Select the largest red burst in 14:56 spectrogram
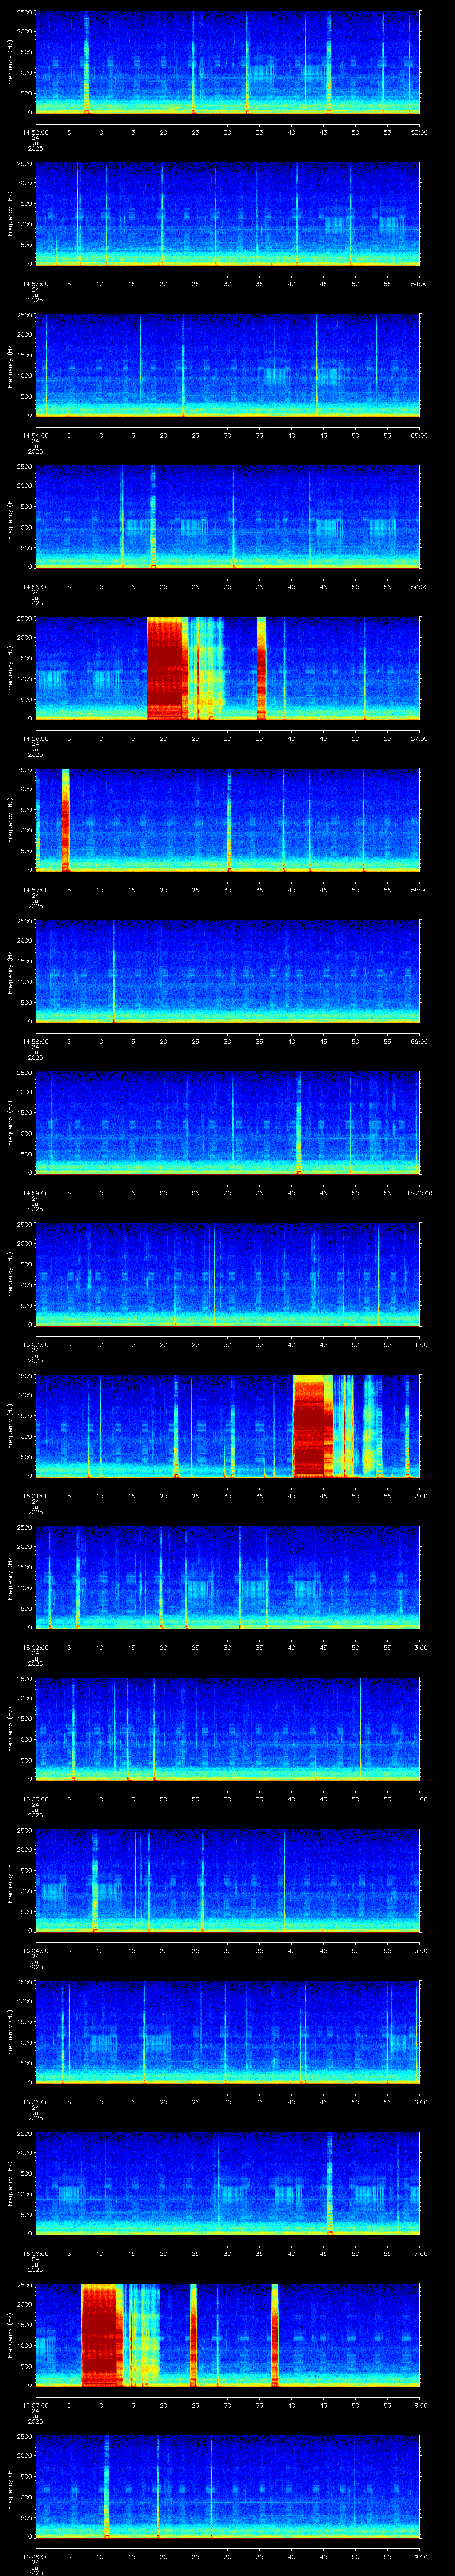 167,668
